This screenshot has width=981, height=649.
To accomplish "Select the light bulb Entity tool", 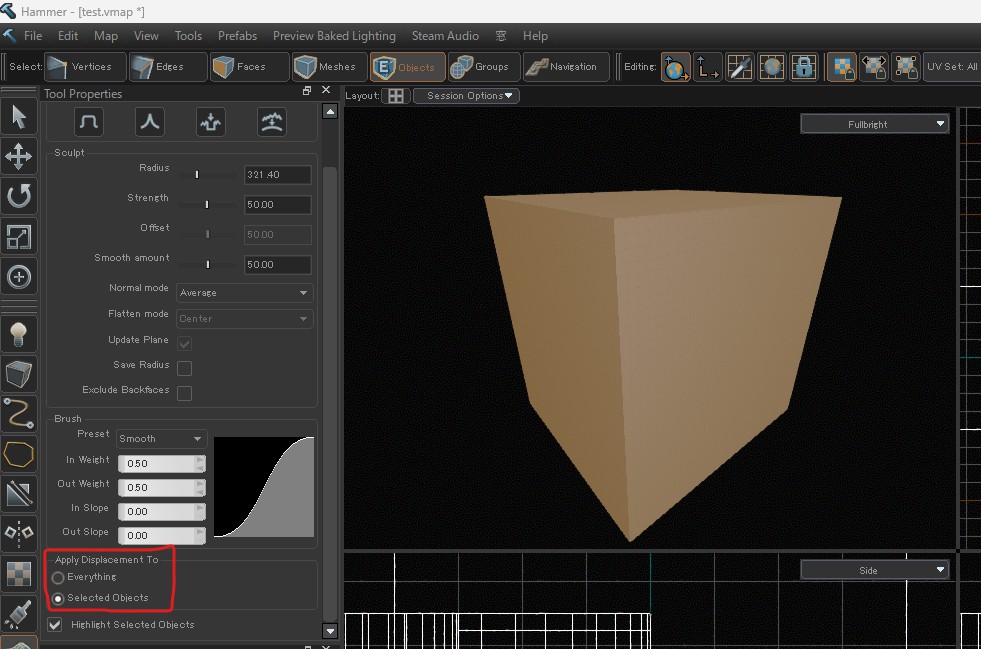I will [x=19, y=335].
